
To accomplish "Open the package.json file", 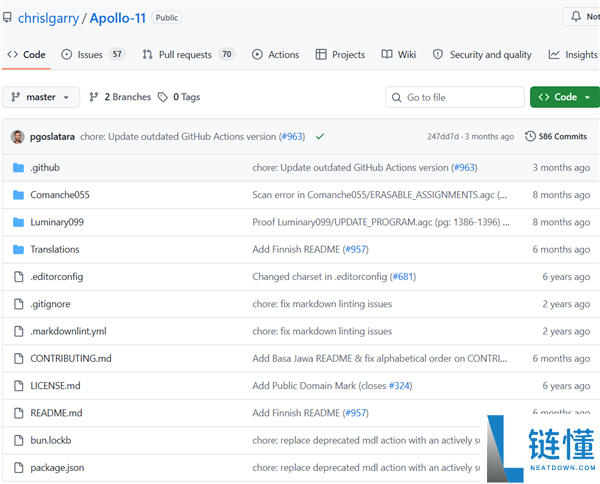I will pyautogui.click(x=57, y=468).
